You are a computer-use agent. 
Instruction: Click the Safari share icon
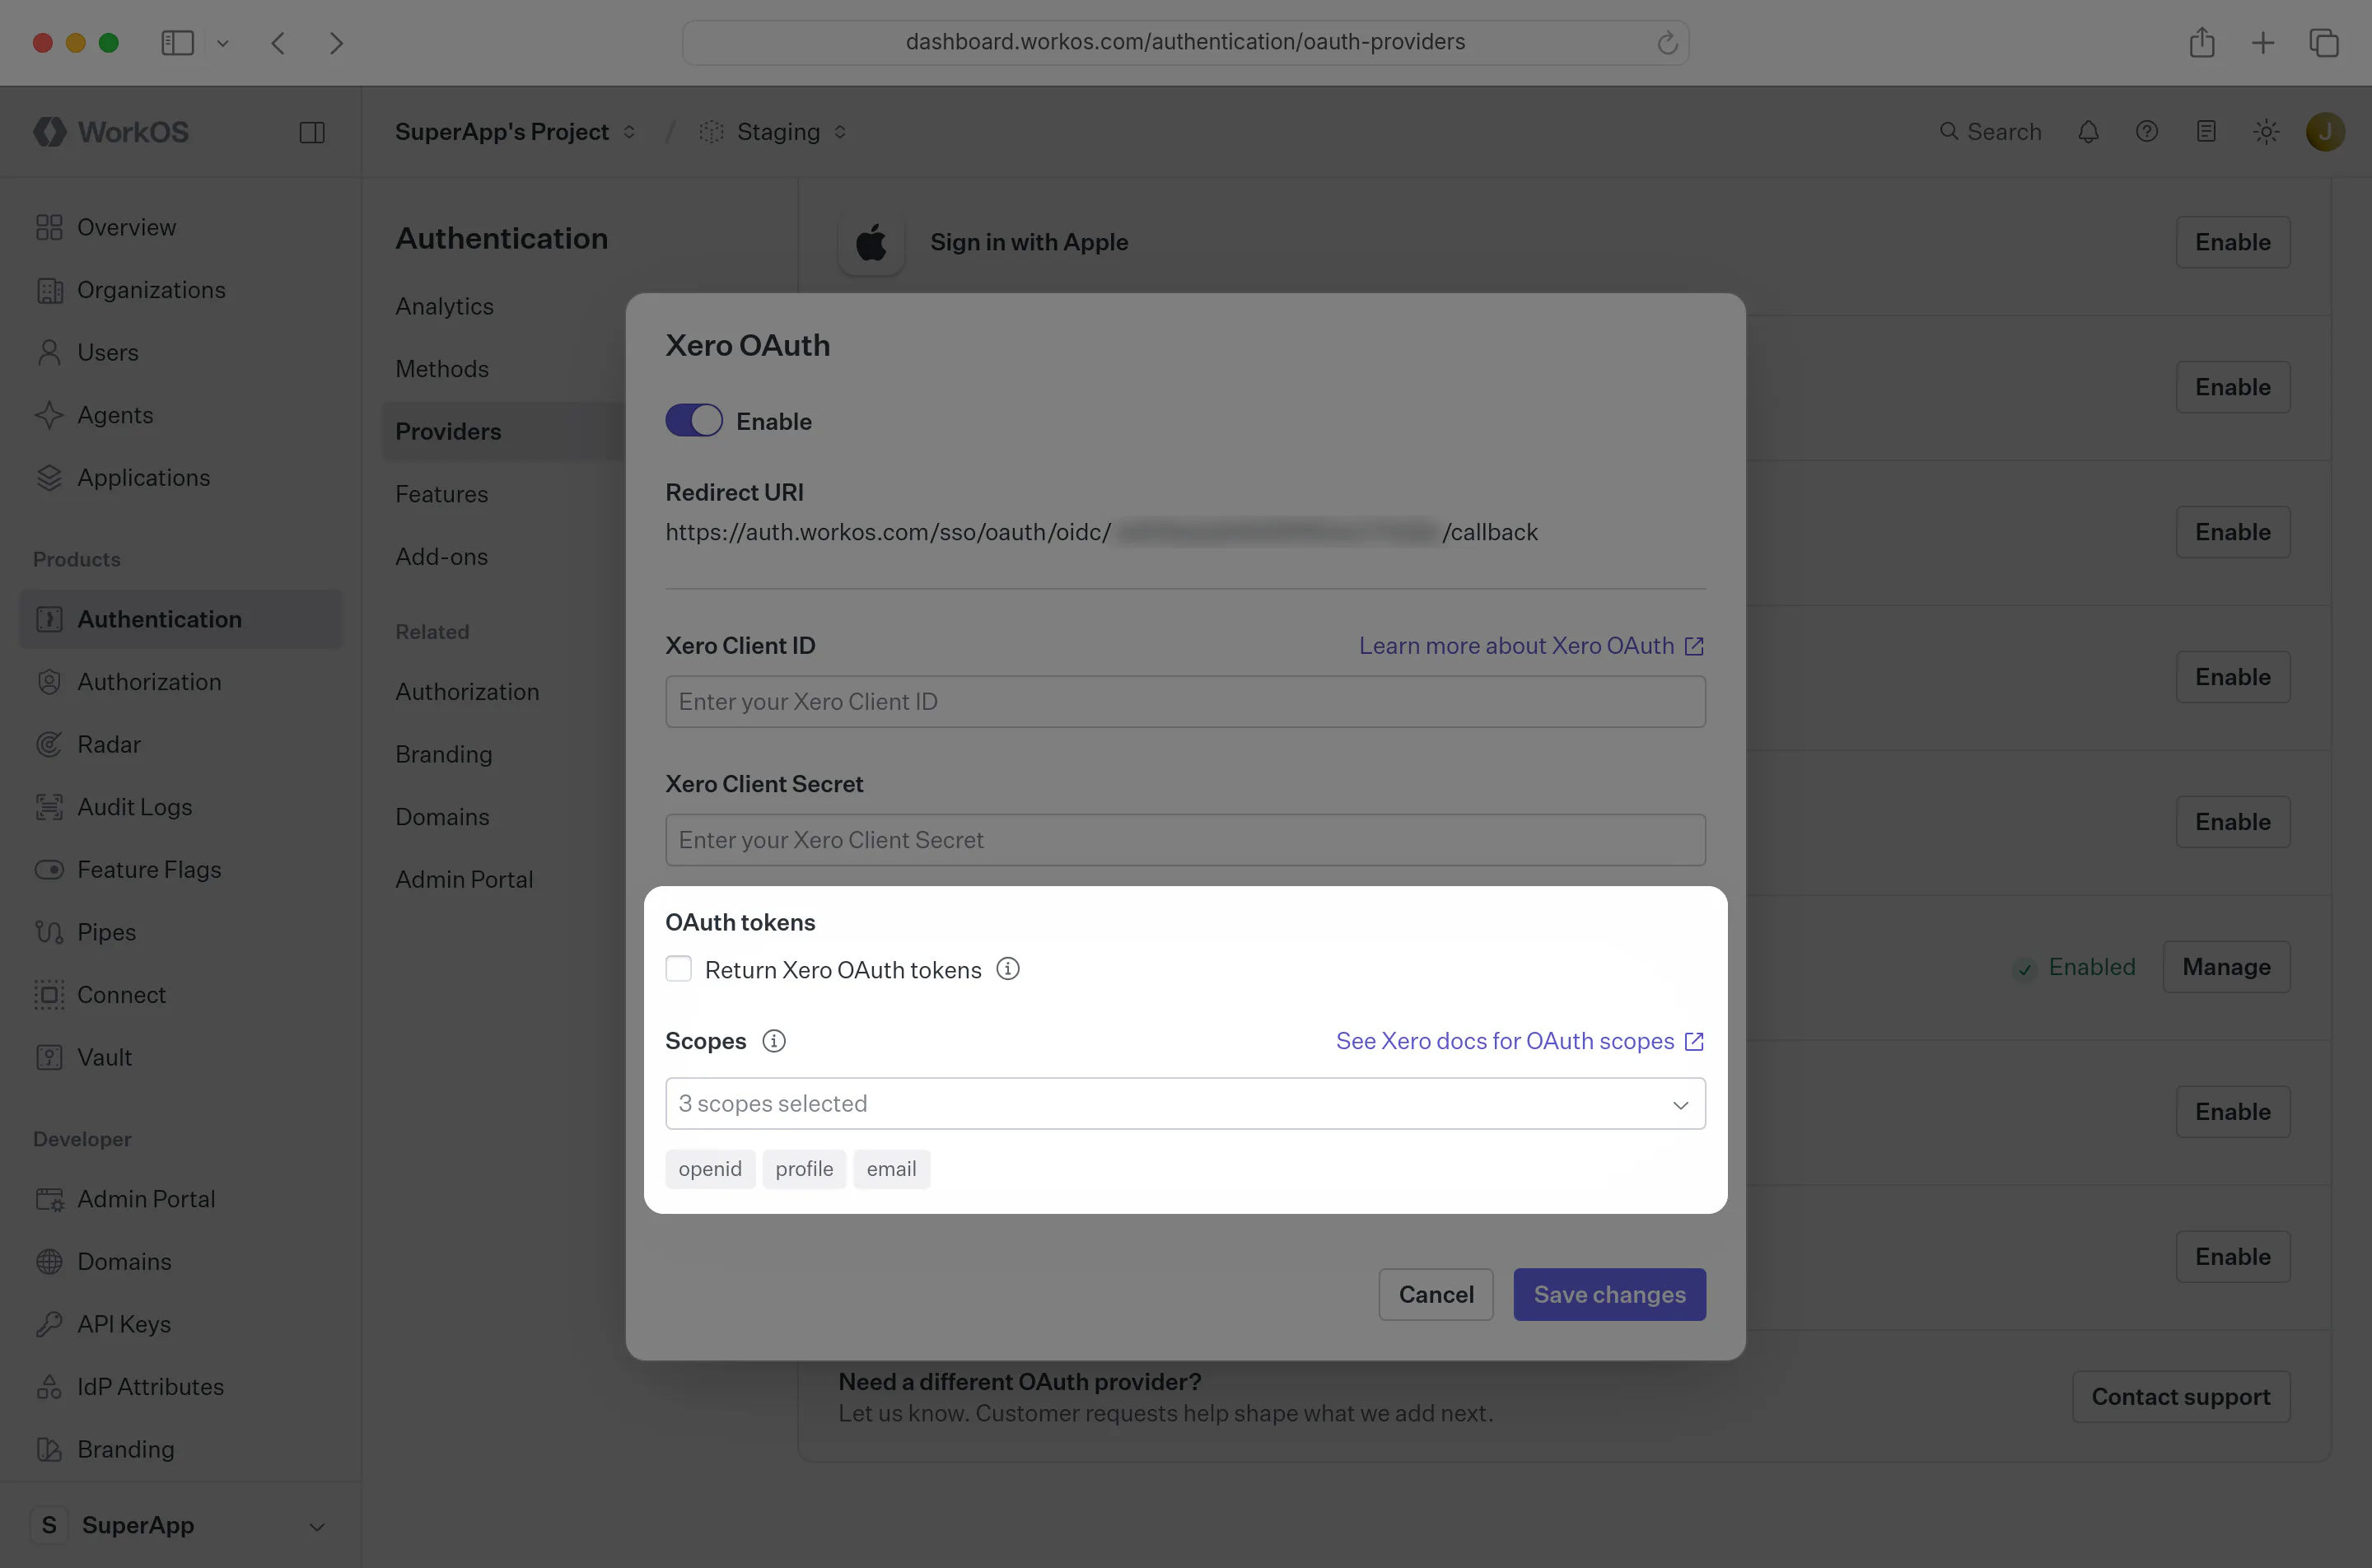click(2202, 43)
